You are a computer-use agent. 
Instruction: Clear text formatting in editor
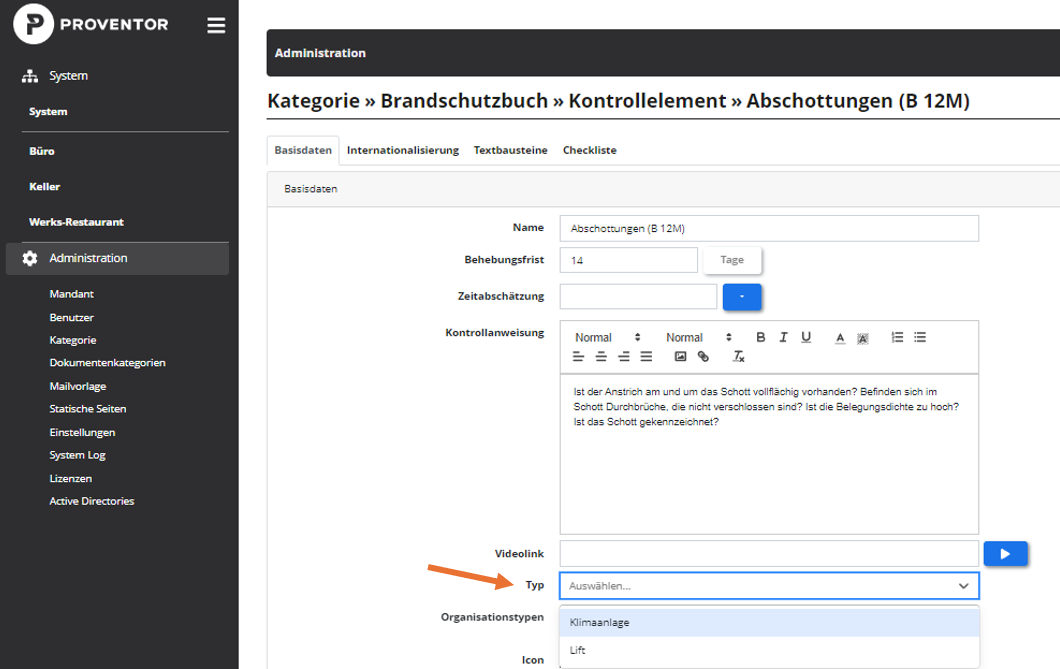pos(738,356)
